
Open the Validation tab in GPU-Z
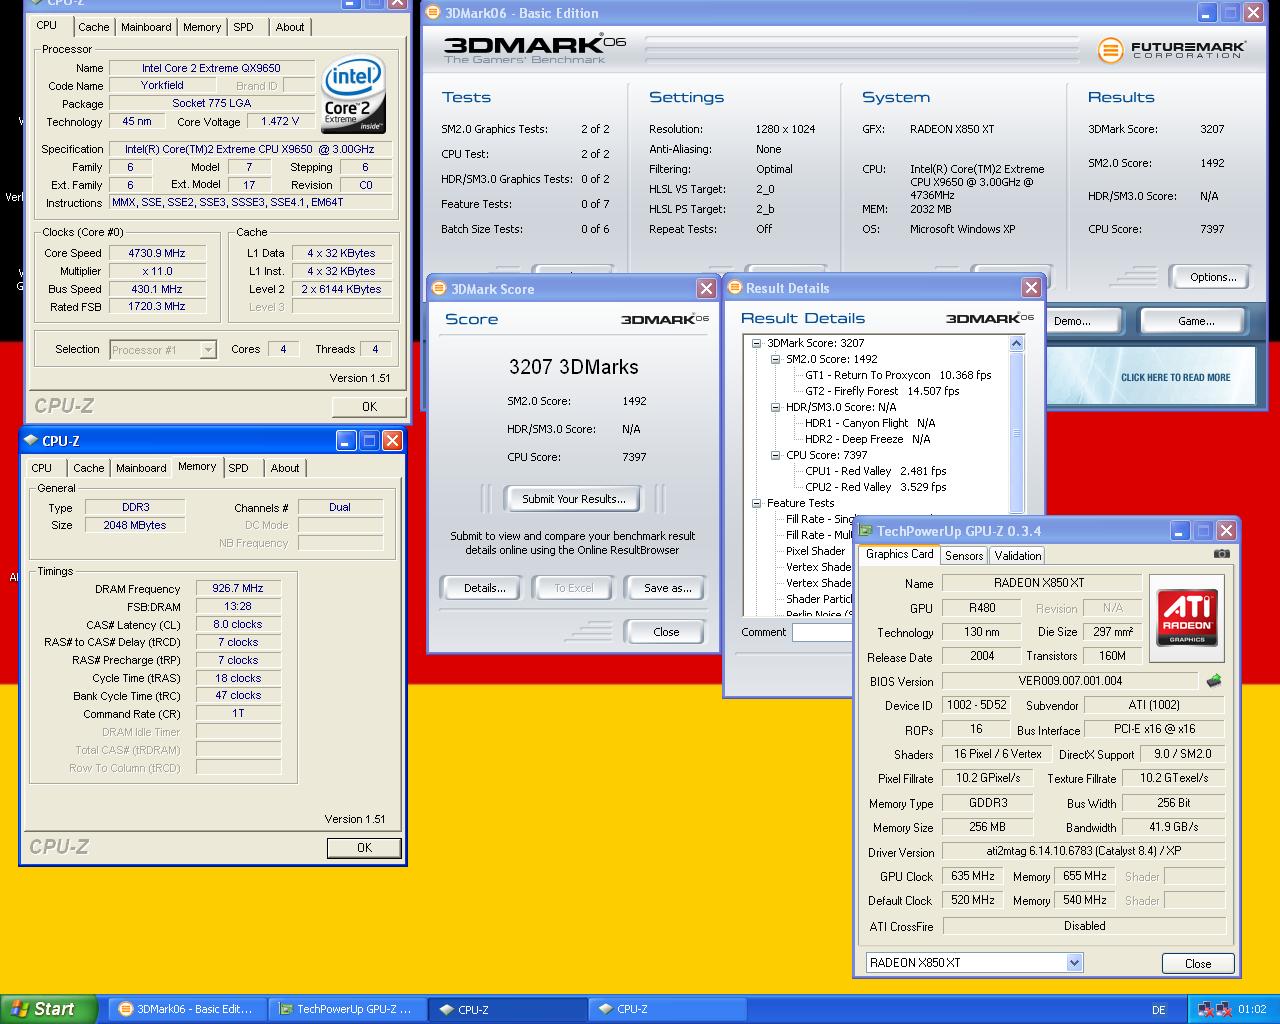(x=1018, y=555)
